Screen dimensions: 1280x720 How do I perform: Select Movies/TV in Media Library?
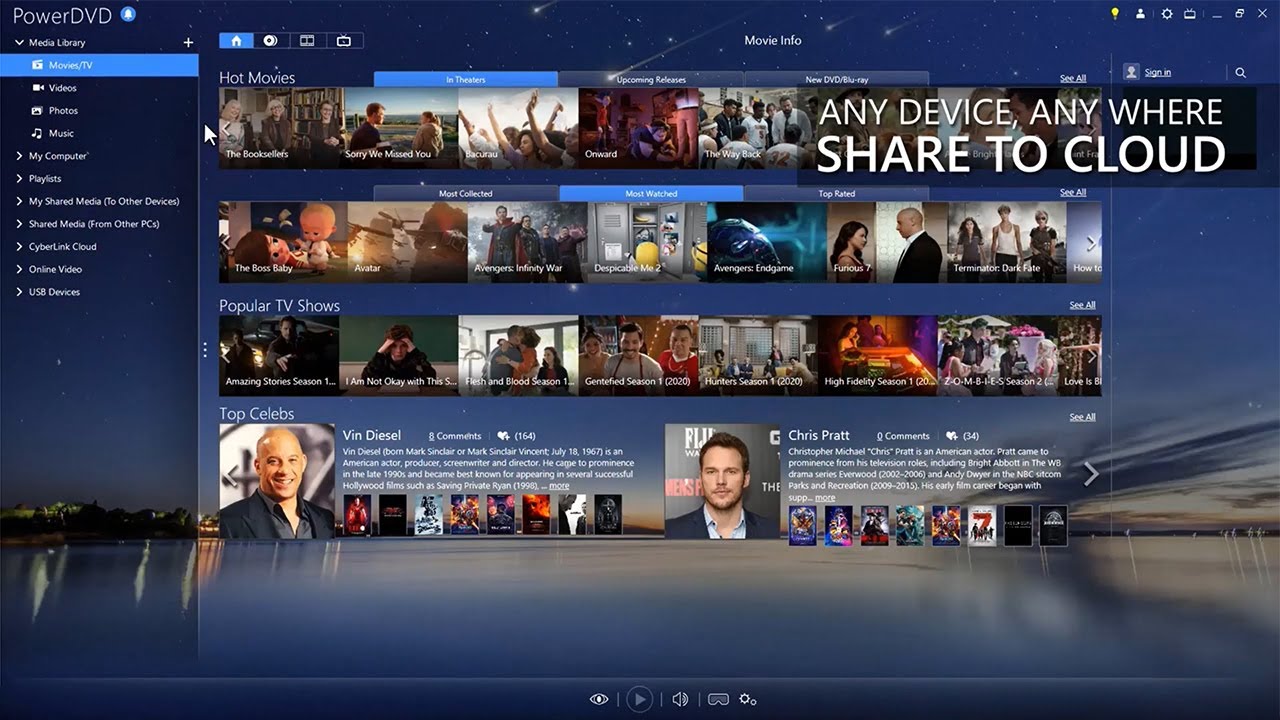[99, 65]
